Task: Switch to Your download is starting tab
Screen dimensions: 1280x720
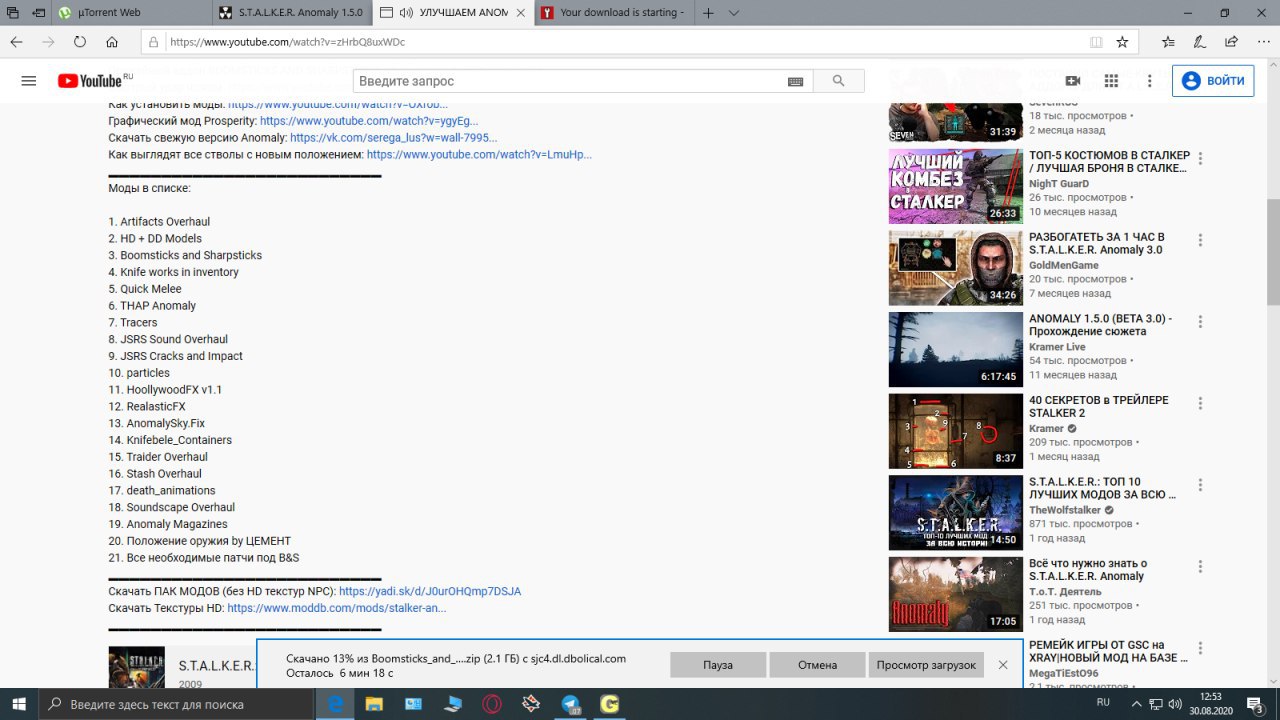Action: (x=614, y=13)
